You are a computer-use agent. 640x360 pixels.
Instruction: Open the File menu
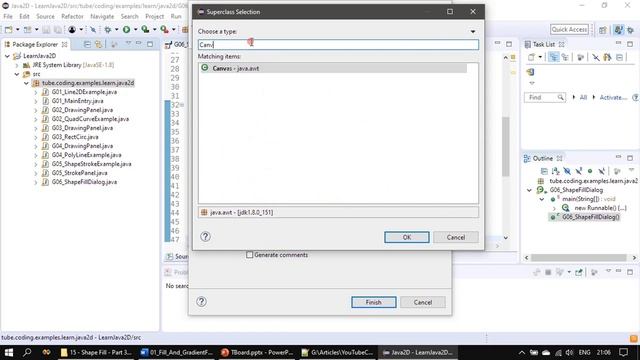[8, 16]
